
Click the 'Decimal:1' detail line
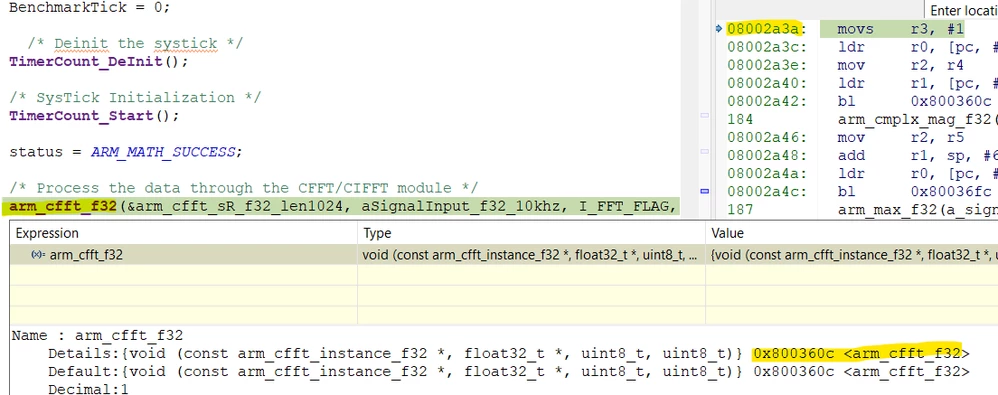[x=88, y=389]
